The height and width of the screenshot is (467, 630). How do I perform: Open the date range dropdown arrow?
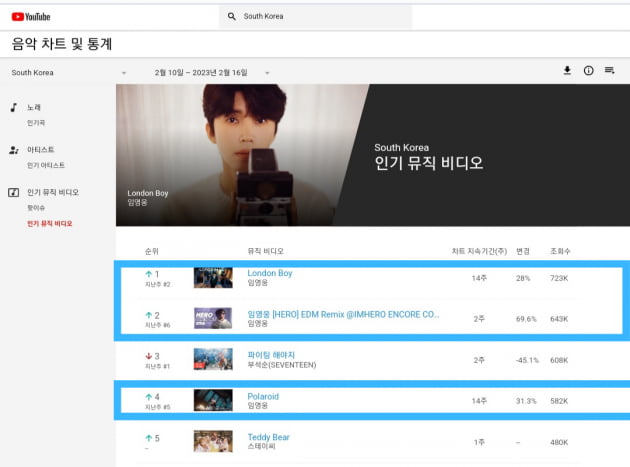(267, 73)
